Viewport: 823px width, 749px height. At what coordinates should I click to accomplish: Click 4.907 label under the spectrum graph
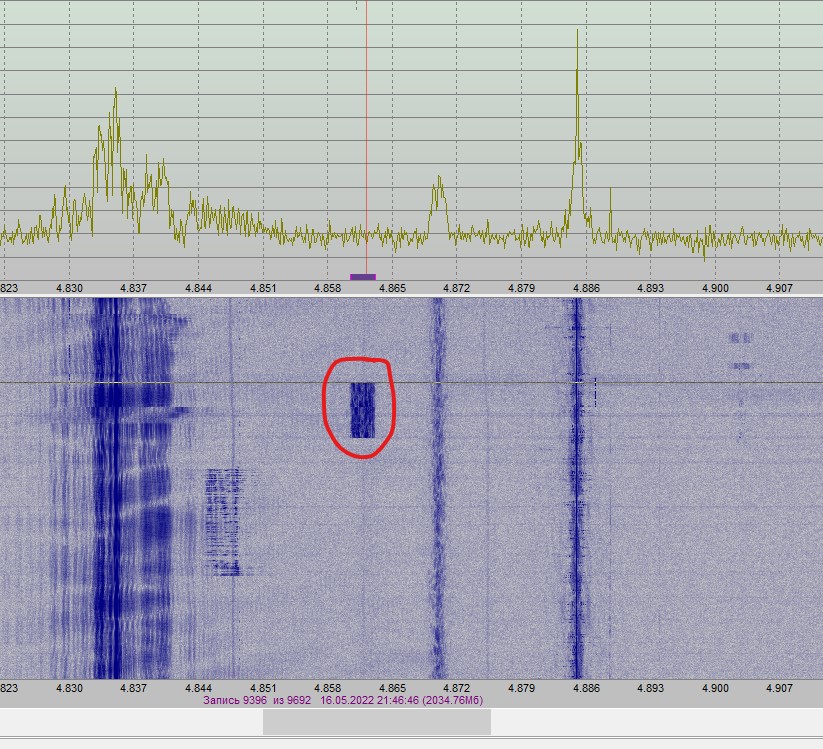click(x=779, y=288)
